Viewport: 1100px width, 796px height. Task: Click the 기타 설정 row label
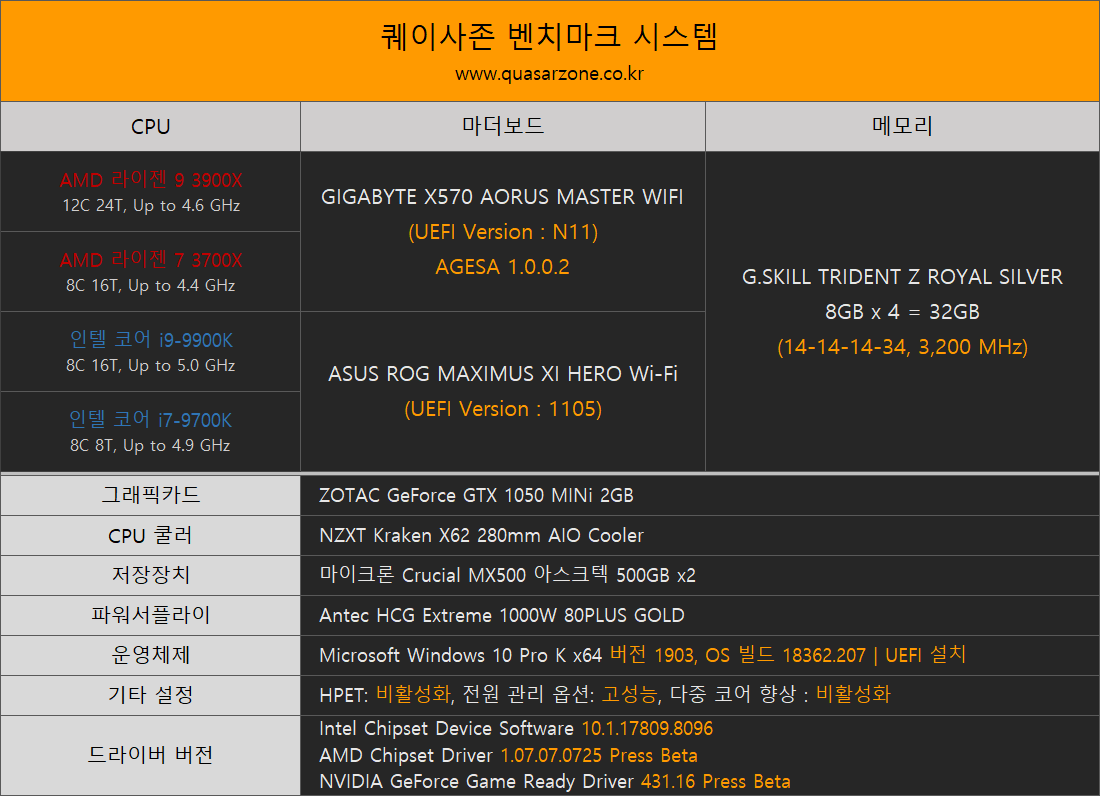point(151,695)
